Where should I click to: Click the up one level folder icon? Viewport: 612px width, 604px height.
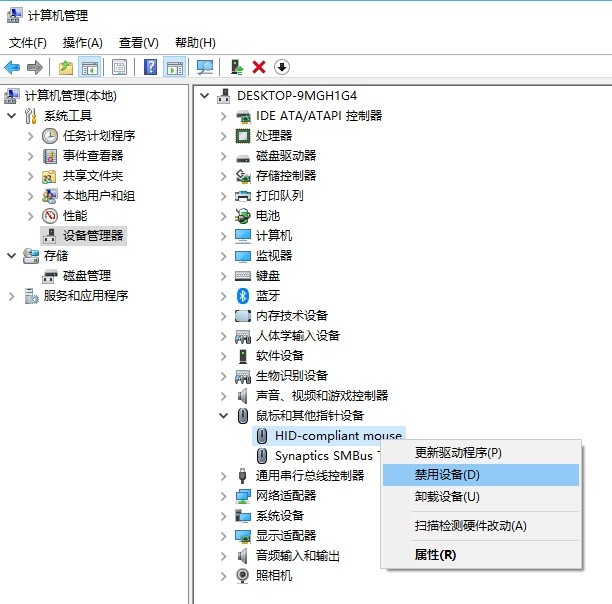tap(66, 68)
